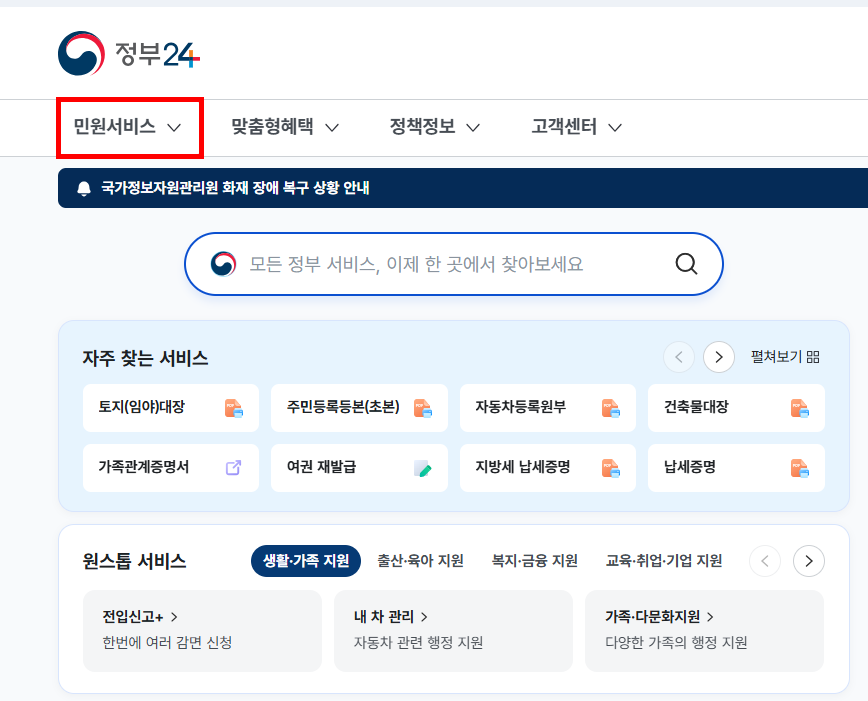Select the 생활·가족 지원 pill toggle

[306, 561]
